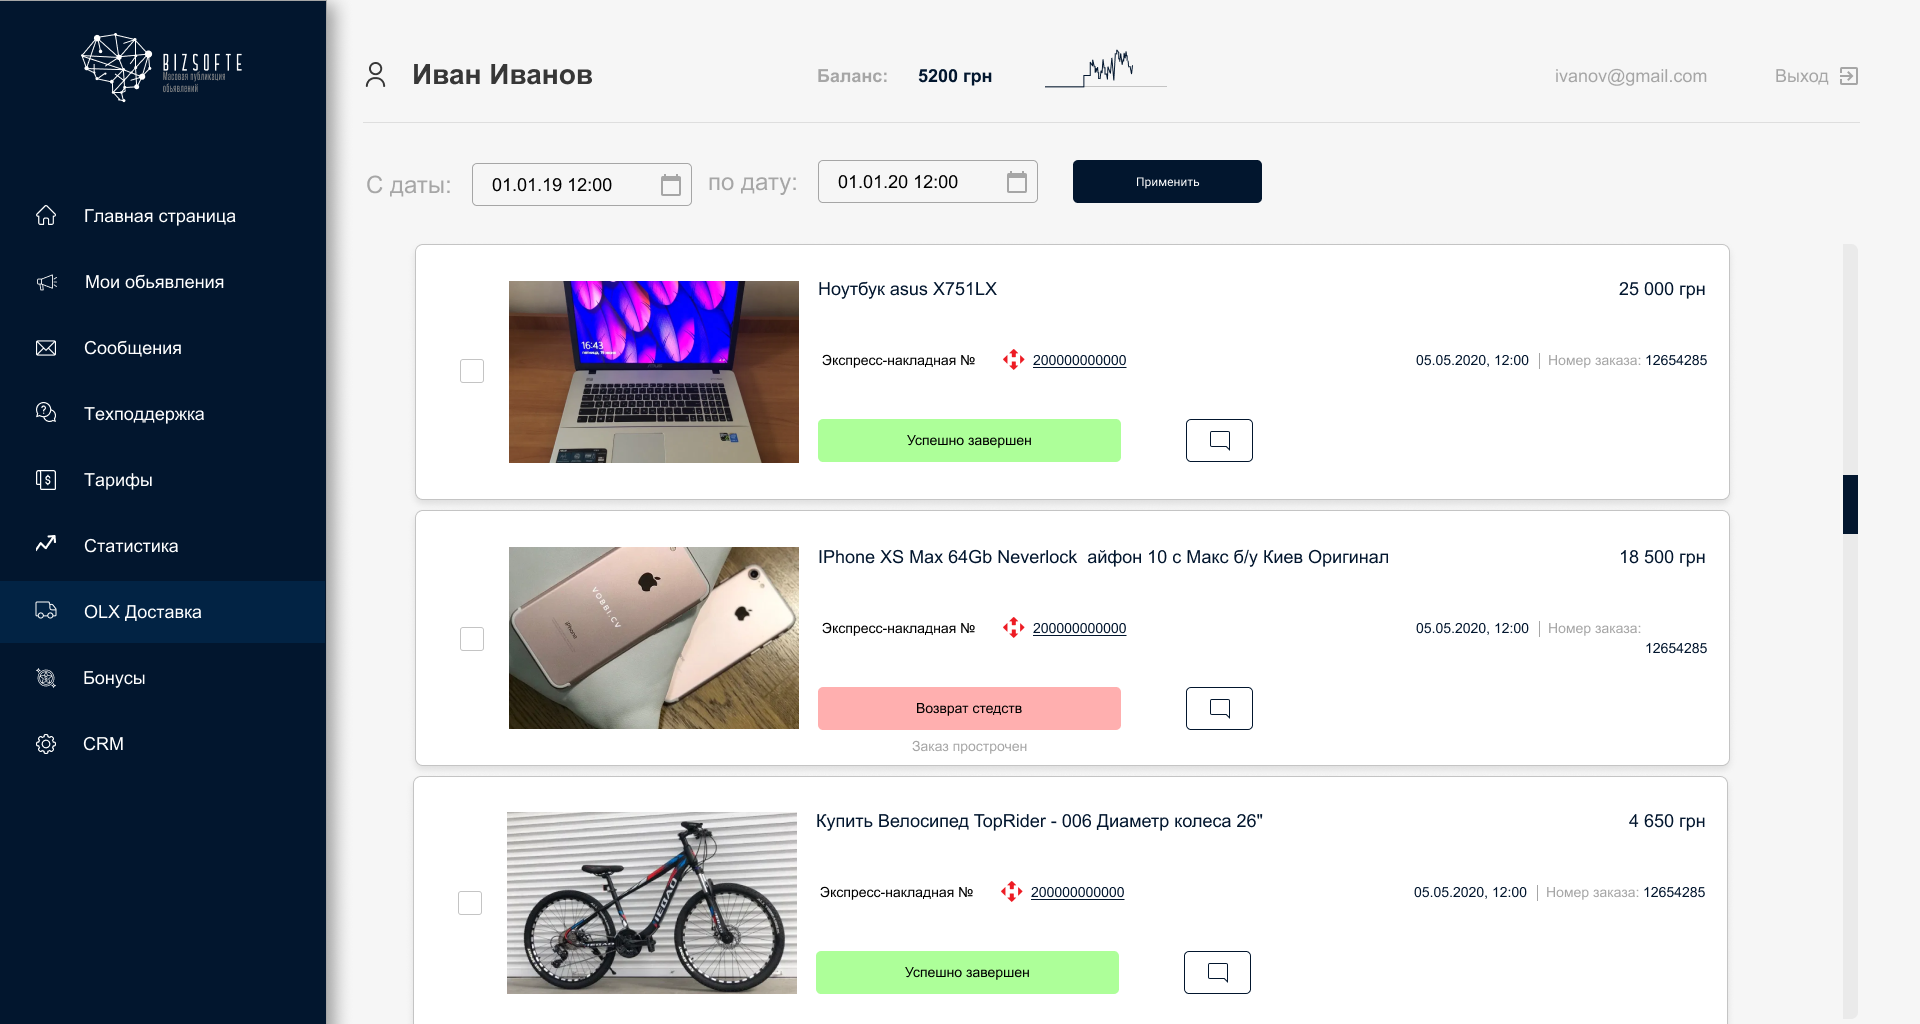
Task: Open the pink iPhone product photo
Action: click(654, 638)
